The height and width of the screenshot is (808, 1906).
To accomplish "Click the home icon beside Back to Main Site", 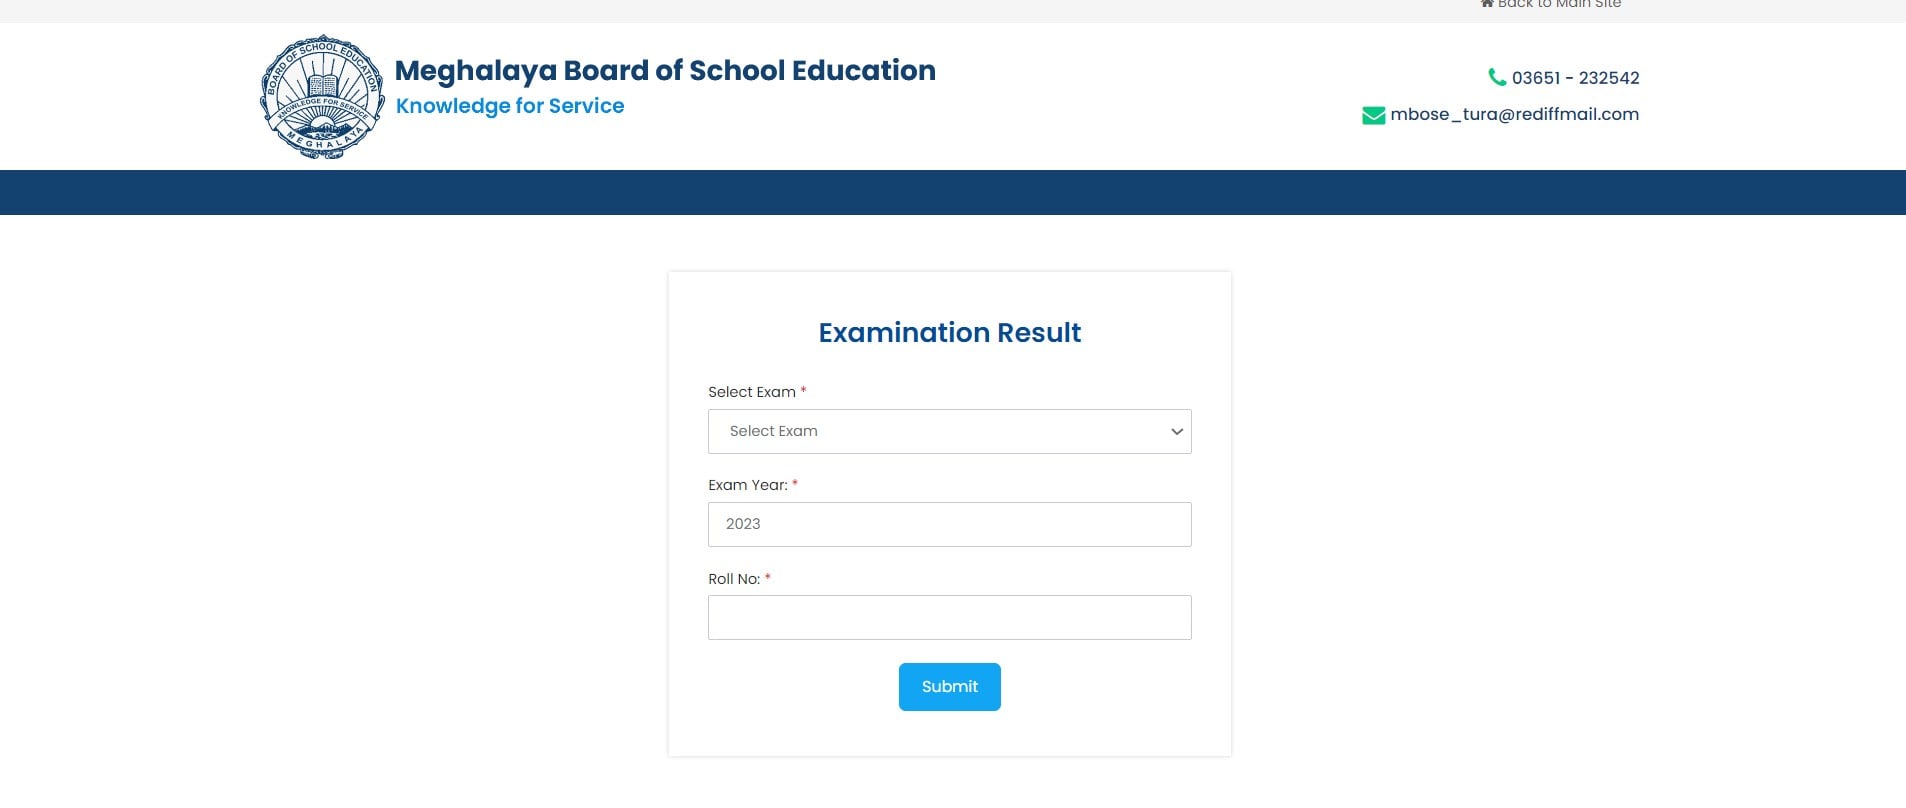I will pyautogui.click(x=1487, y=4).
